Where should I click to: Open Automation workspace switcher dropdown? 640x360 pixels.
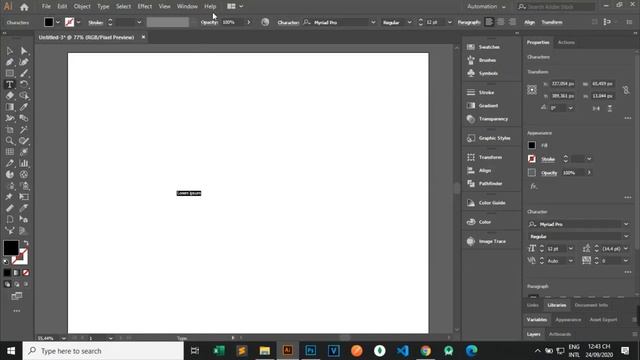(x=486, y=7)
